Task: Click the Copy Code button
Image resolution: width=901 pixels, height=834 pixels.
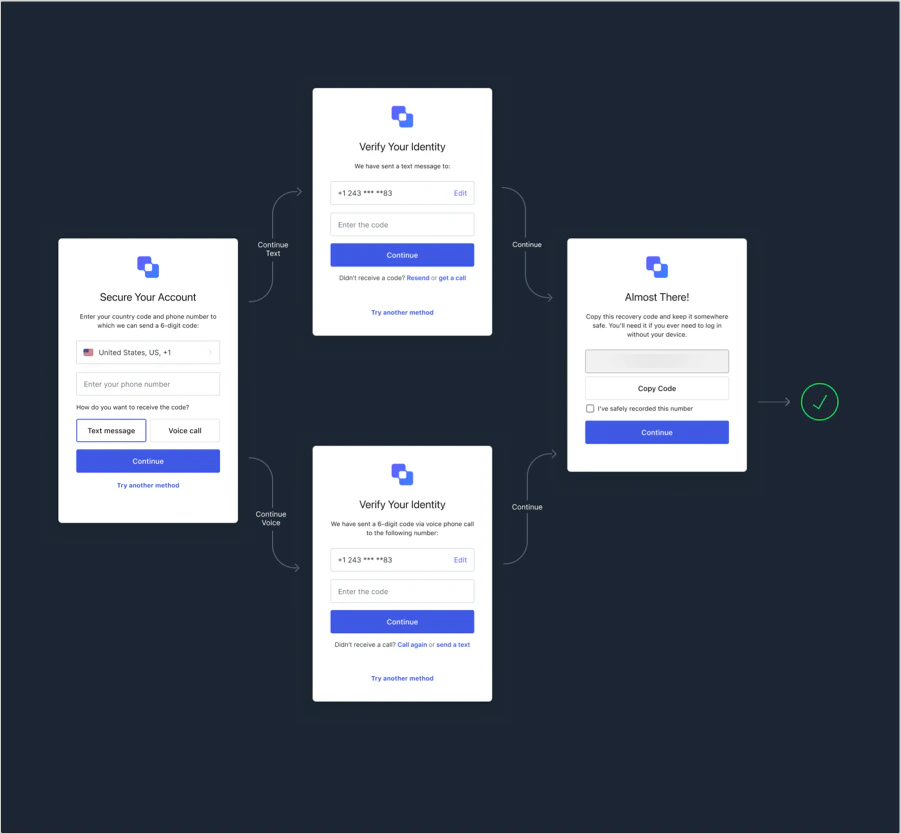Action: click(x=657, y=389)
